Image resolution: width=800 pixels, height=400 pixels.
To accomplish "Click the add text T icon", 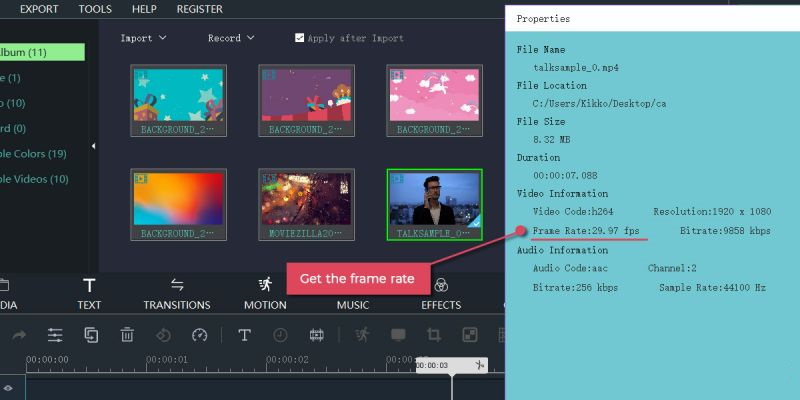I will (243, 335).
